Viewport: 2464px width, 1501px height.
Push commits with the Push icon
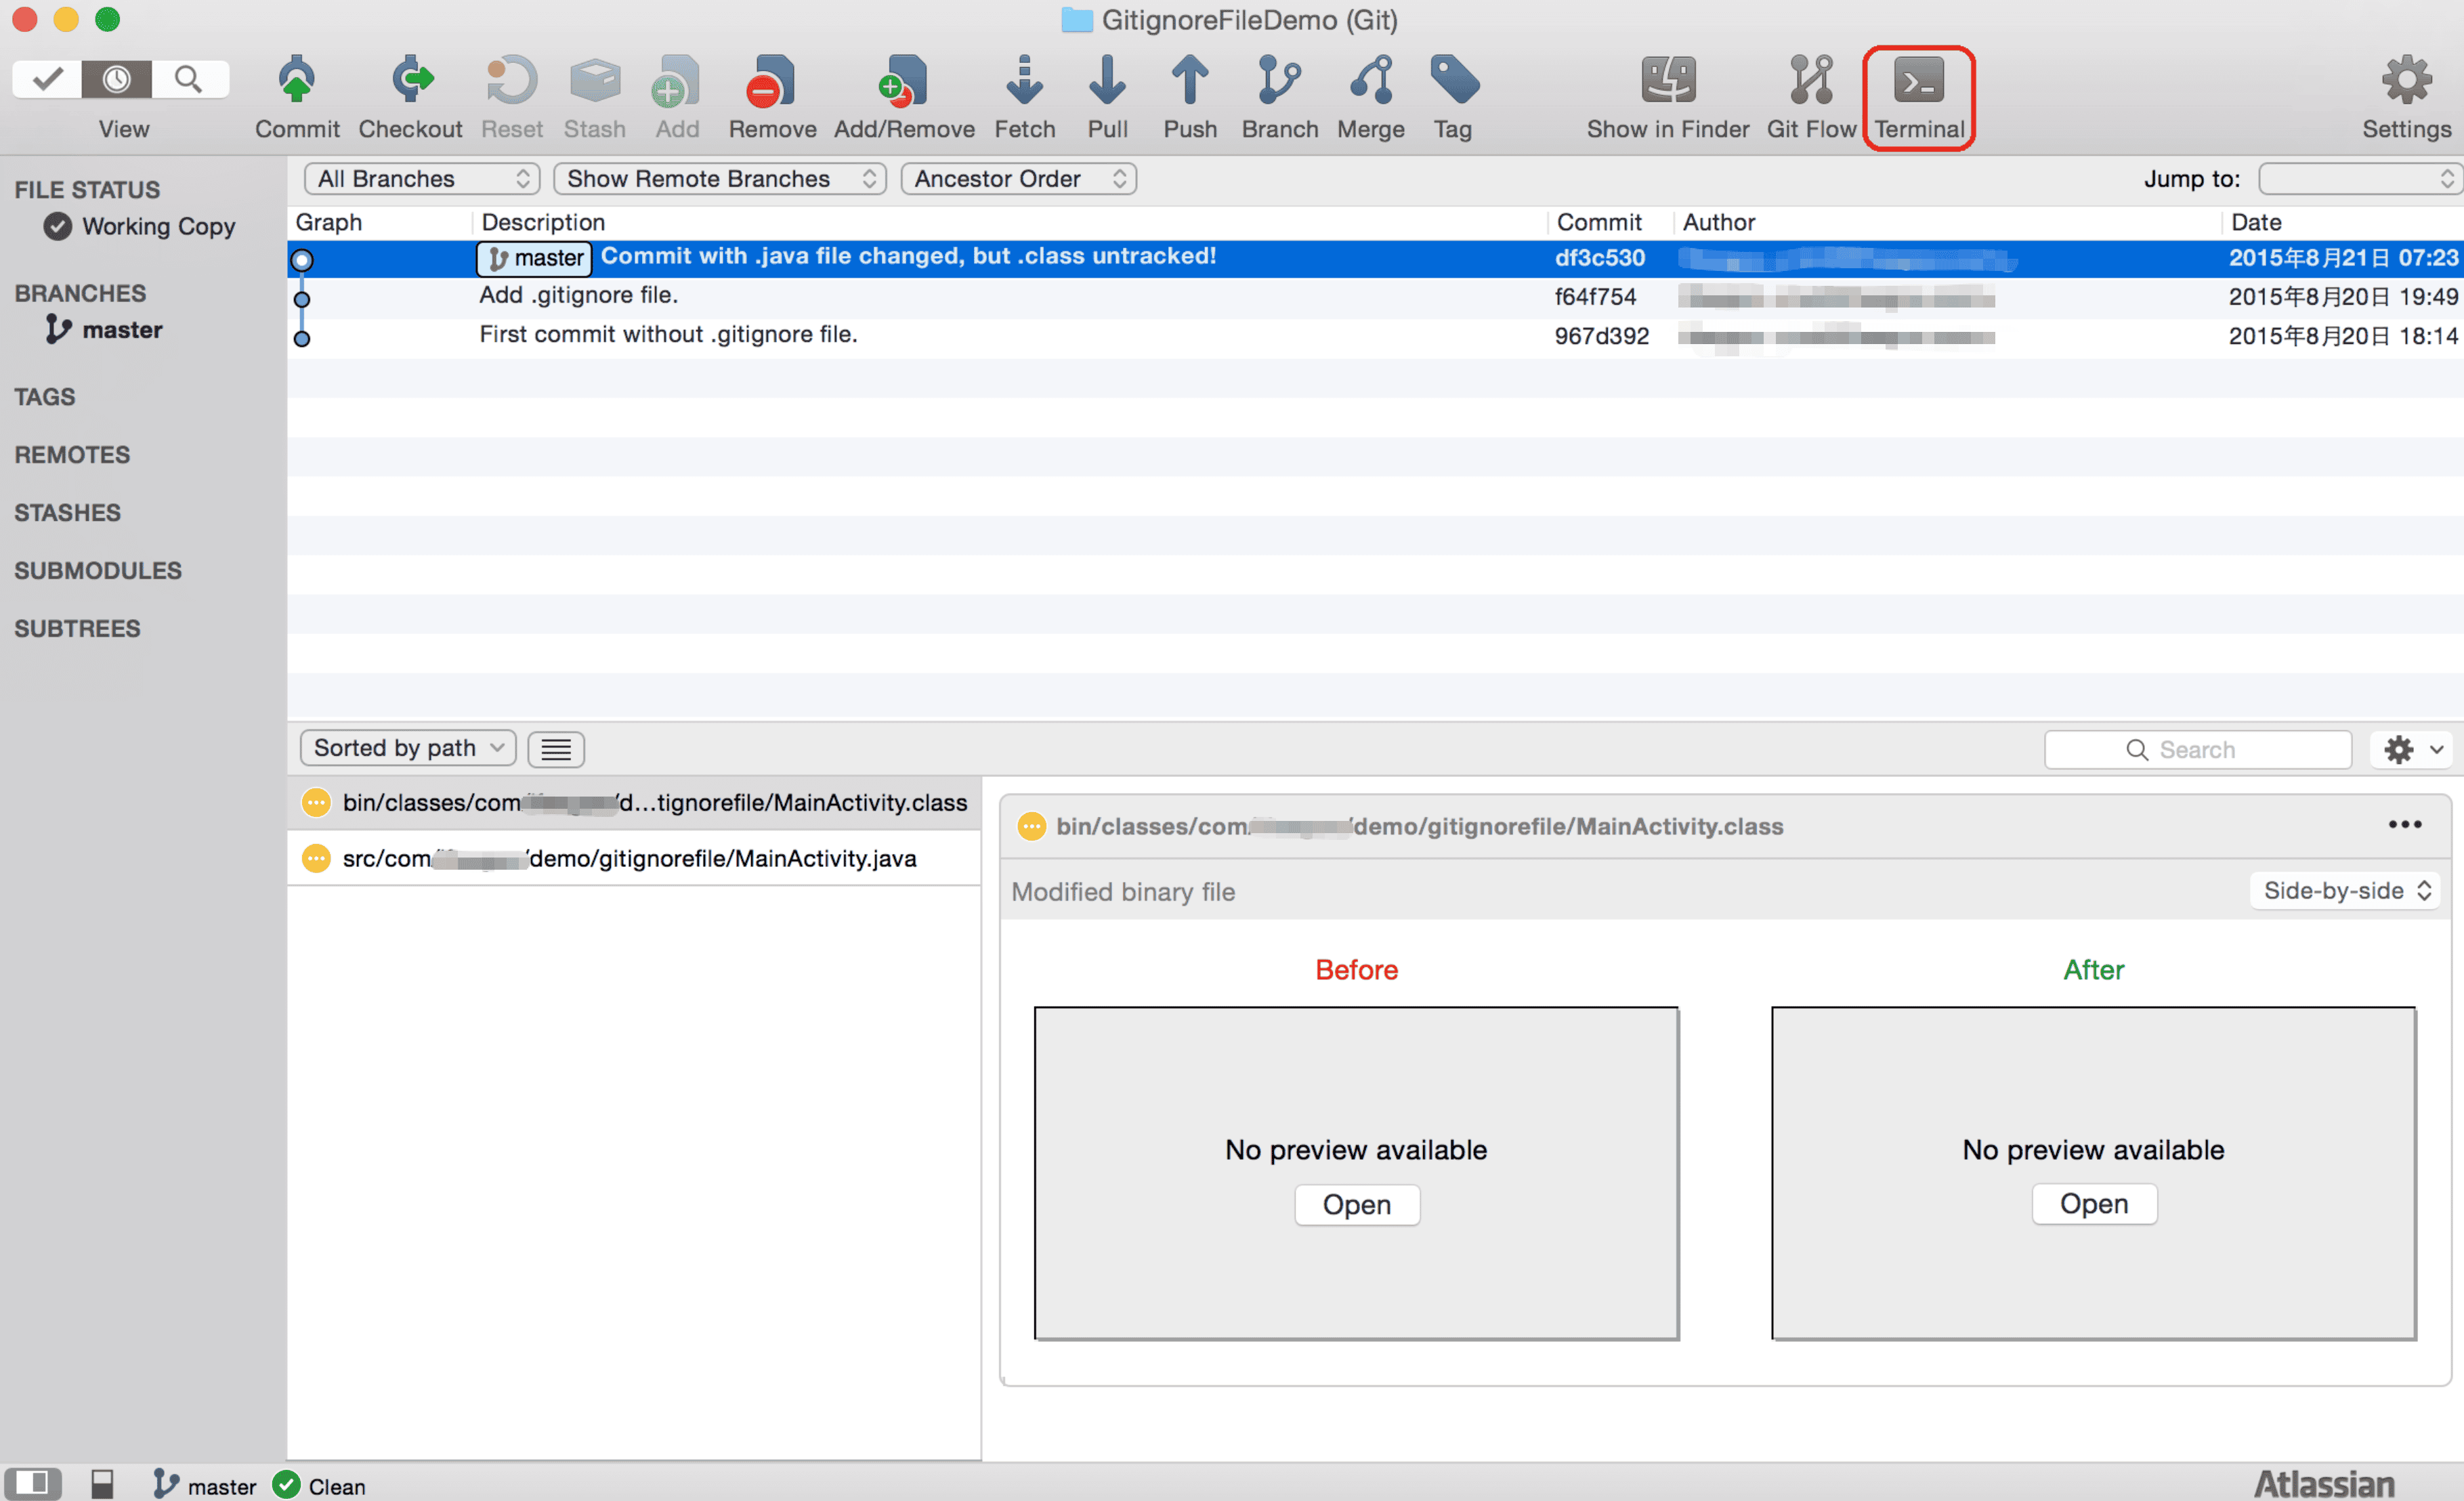tap(1190, 80)
